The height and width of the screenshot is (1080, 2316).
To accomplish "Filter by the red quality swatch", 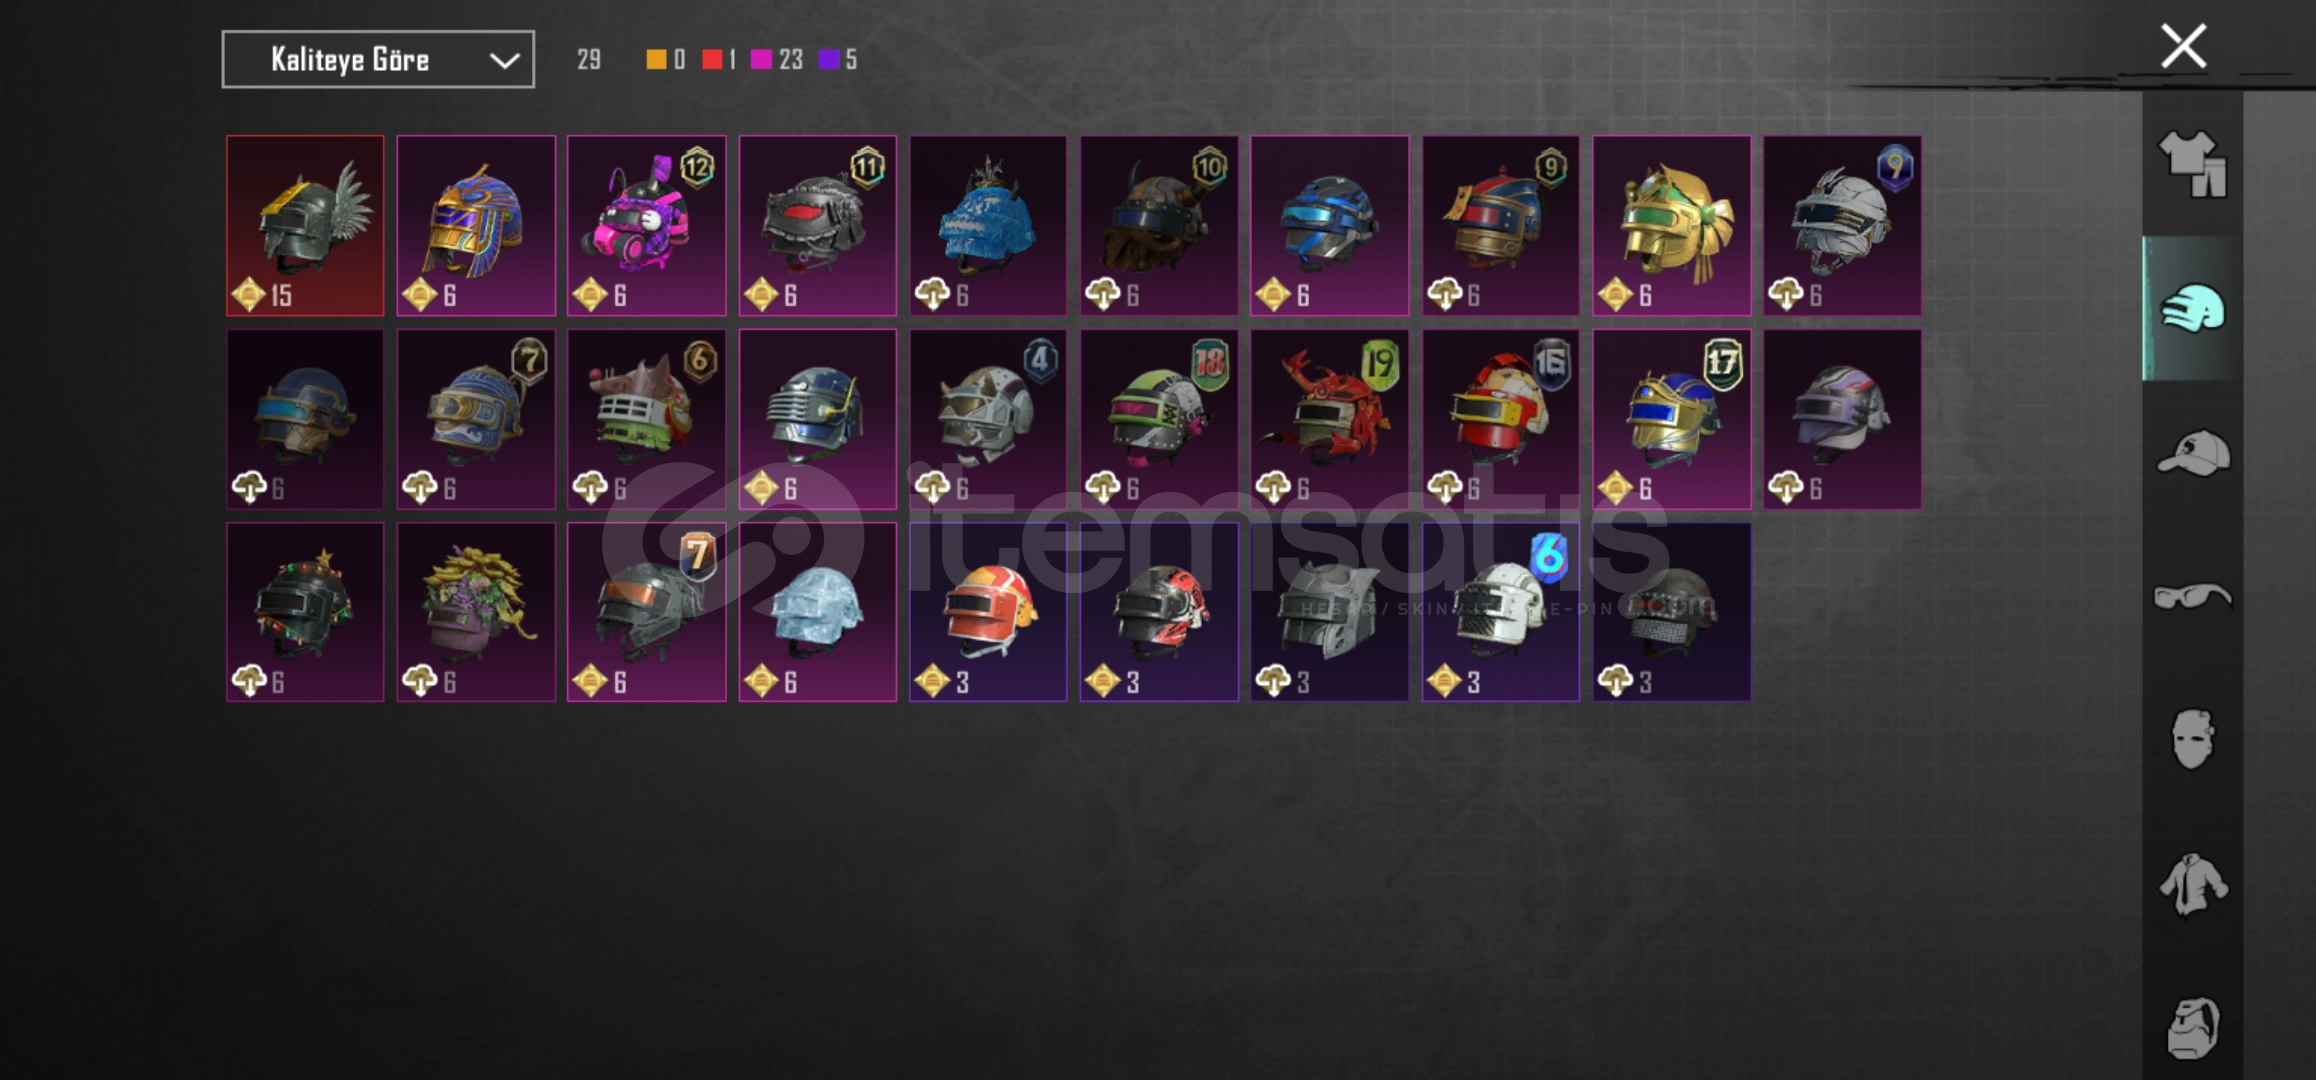I will point(712,60).
